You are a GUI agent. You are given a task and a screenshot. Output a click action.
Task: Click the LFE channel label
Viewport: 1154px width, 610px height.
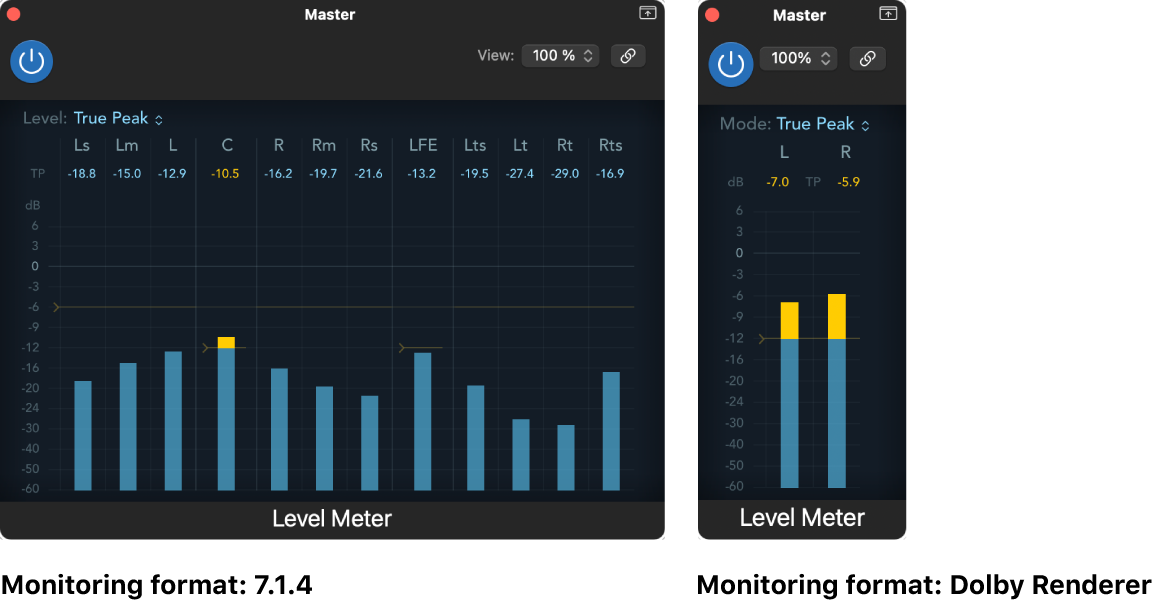(x=422, y=145)
